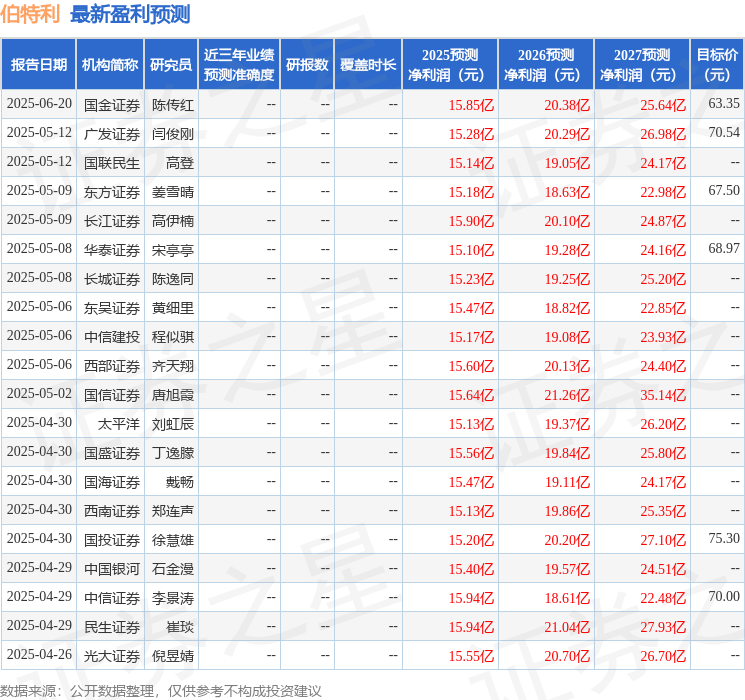Select the 光大证券 institution cell
The width and height of the screenshot is (745, 700).
click(x=112, y=656)
